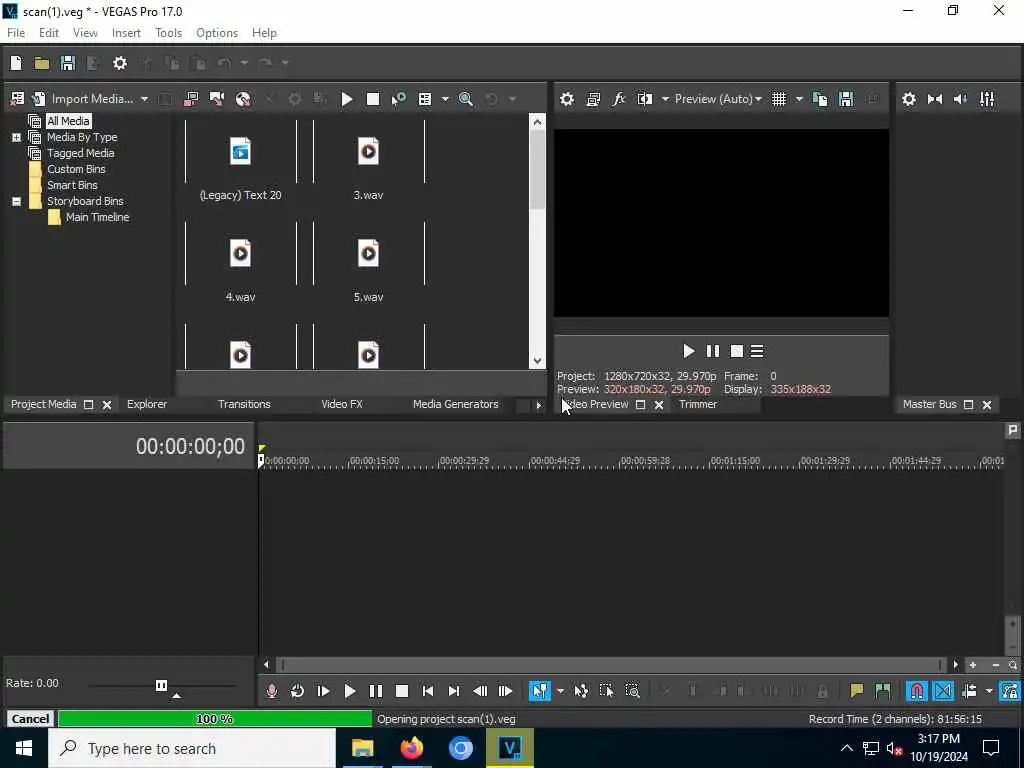
Task: Select the Normal Edit Tool
Action: 539,691
